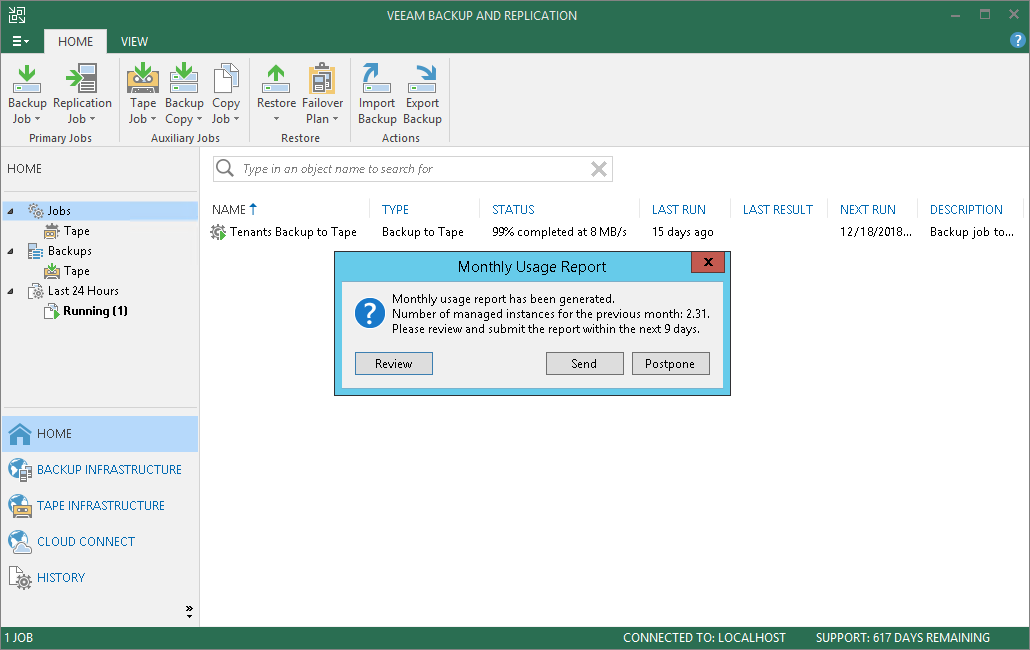Screen dimensions: 1030x650
Task: Click the dialog's blue question mark icon
Action: [x=370, y=313]
